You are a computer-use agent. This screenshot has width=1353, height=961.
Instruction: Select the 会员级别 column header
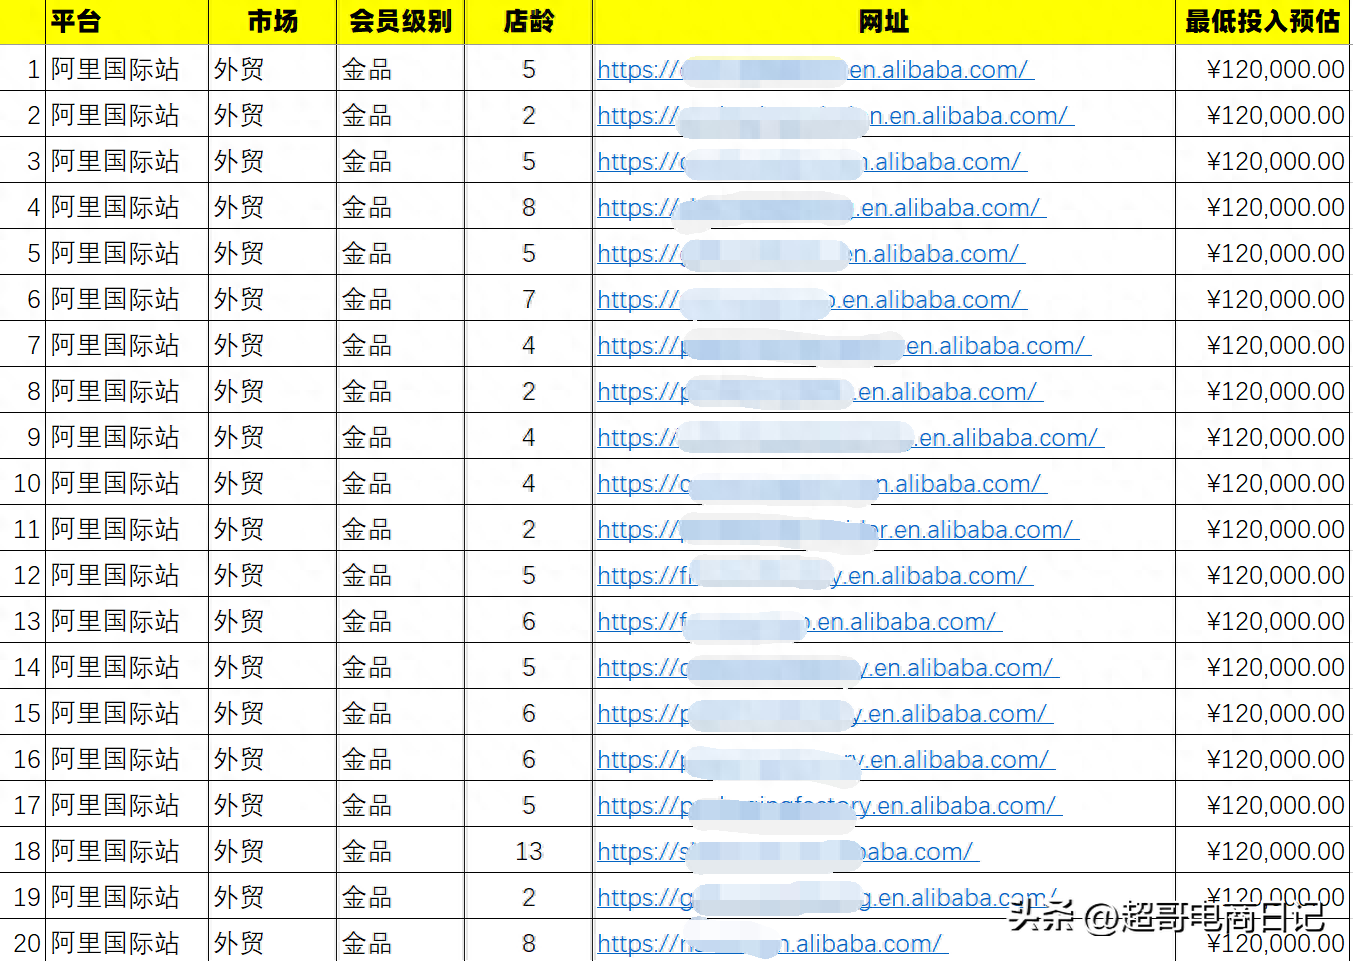point(400,21)
